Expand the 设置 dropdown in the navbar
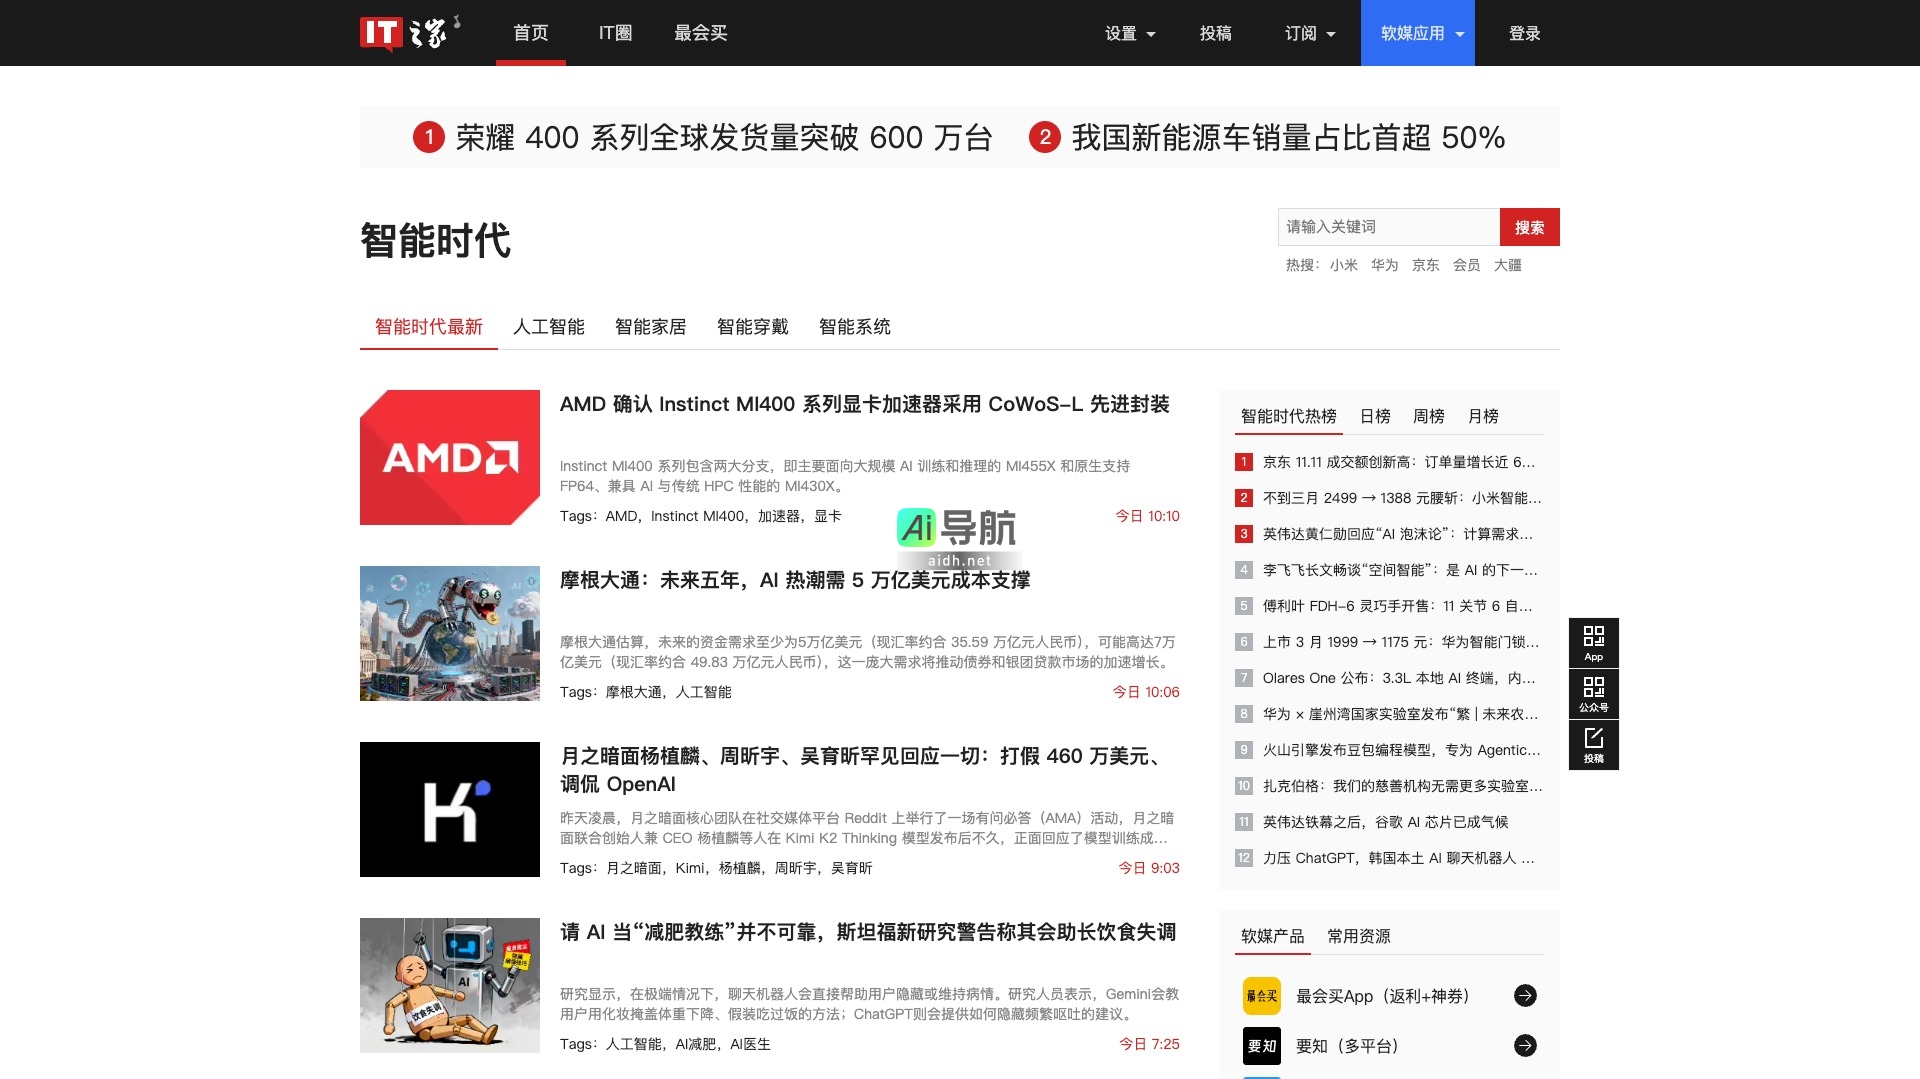This screenshot has width=1920, height=1079. [x=1128, y=32]
